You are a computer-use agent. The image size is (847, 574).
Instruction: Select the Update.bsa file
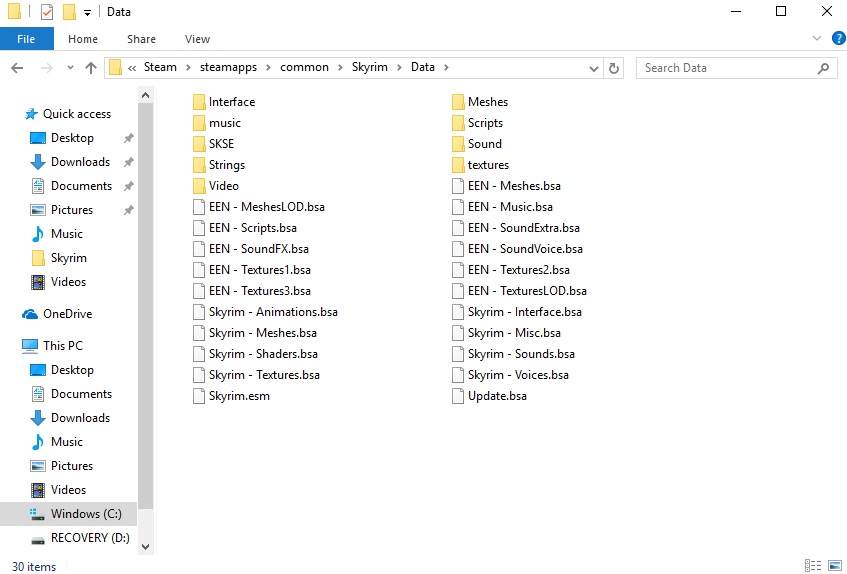(x=496, y=396)
